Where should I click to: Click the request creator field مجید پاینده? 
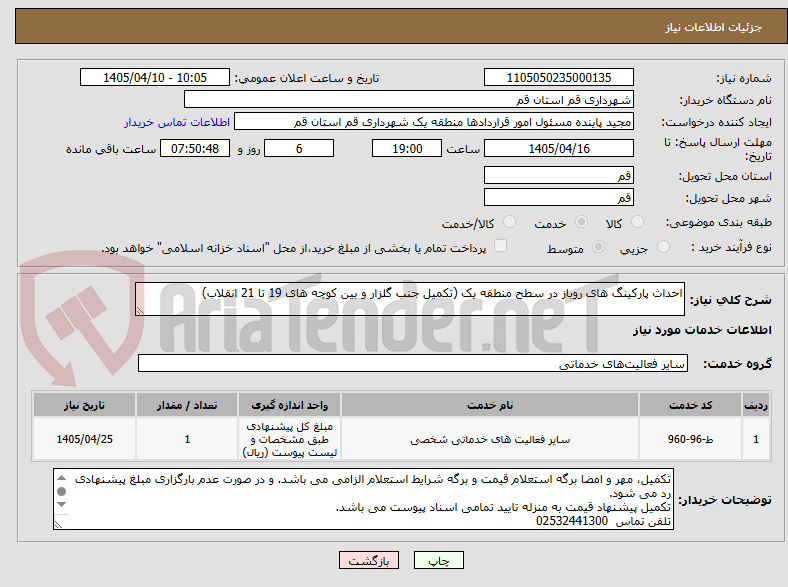click(x=434, y=122)
